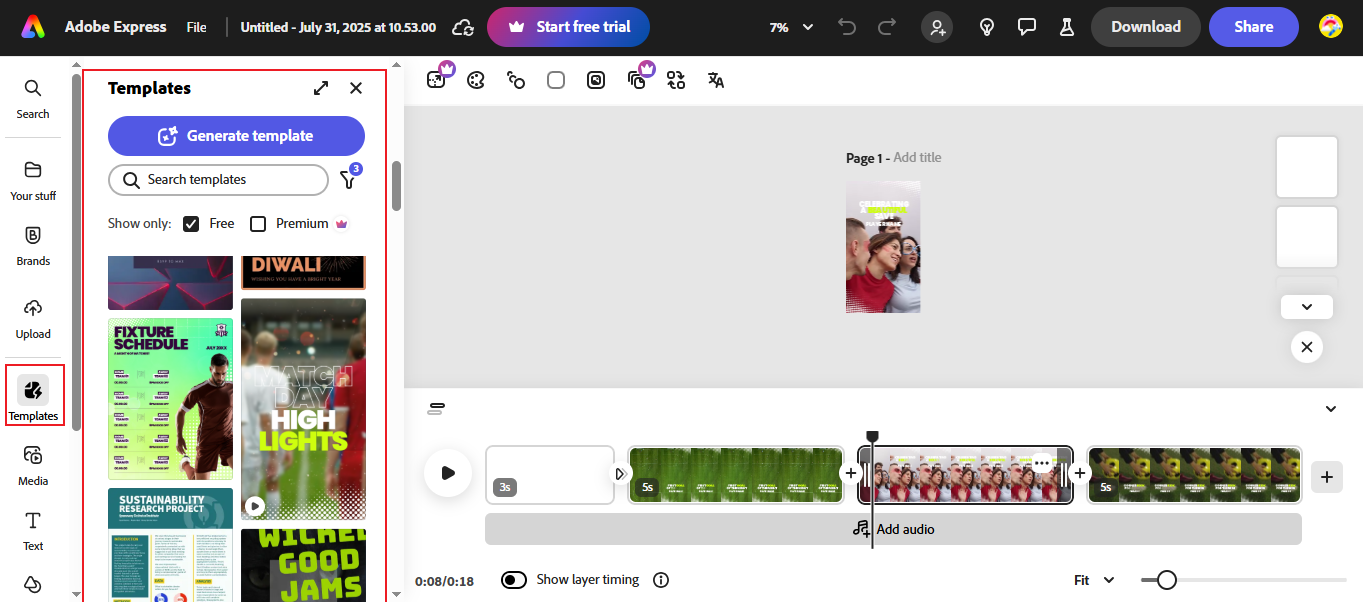Click the animation motion icon

[516, 80]
